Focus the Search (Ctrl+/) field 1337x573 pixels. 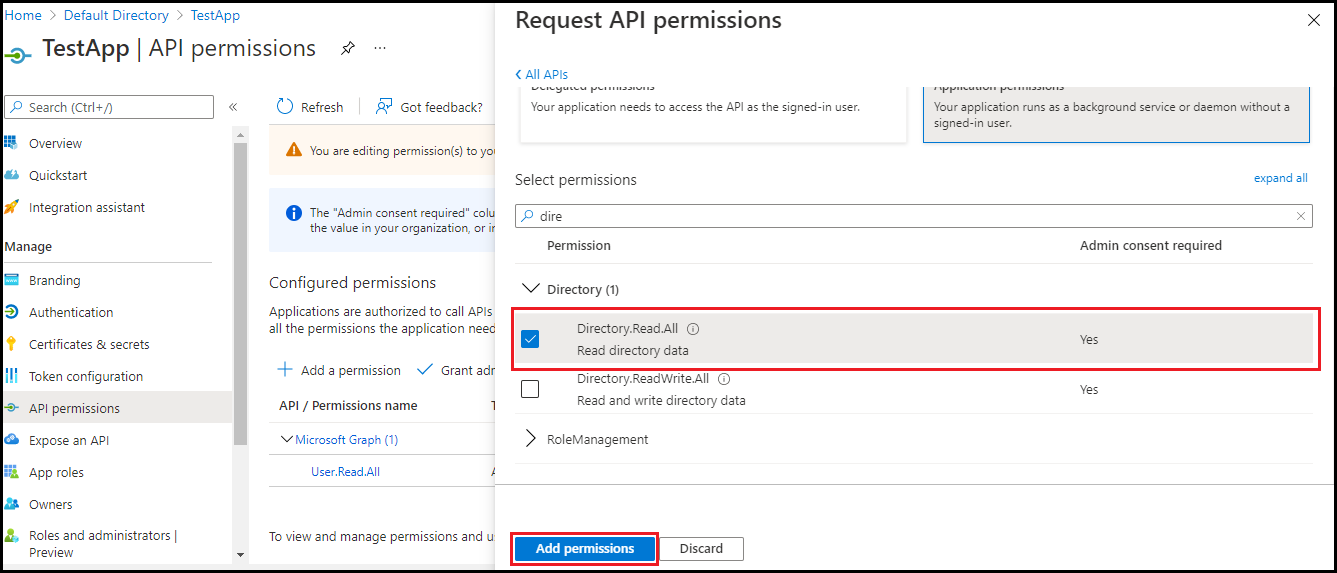tap(109, 107)
